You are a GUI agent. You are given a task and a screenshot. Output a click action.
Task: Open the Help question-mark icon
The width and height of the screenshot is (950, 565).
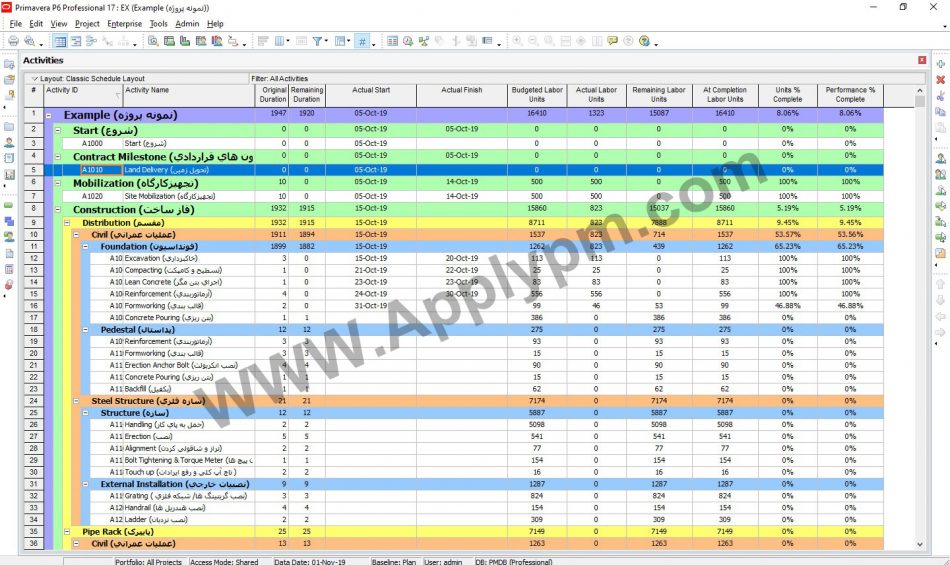pyautogui.click(x=644, y=41)
